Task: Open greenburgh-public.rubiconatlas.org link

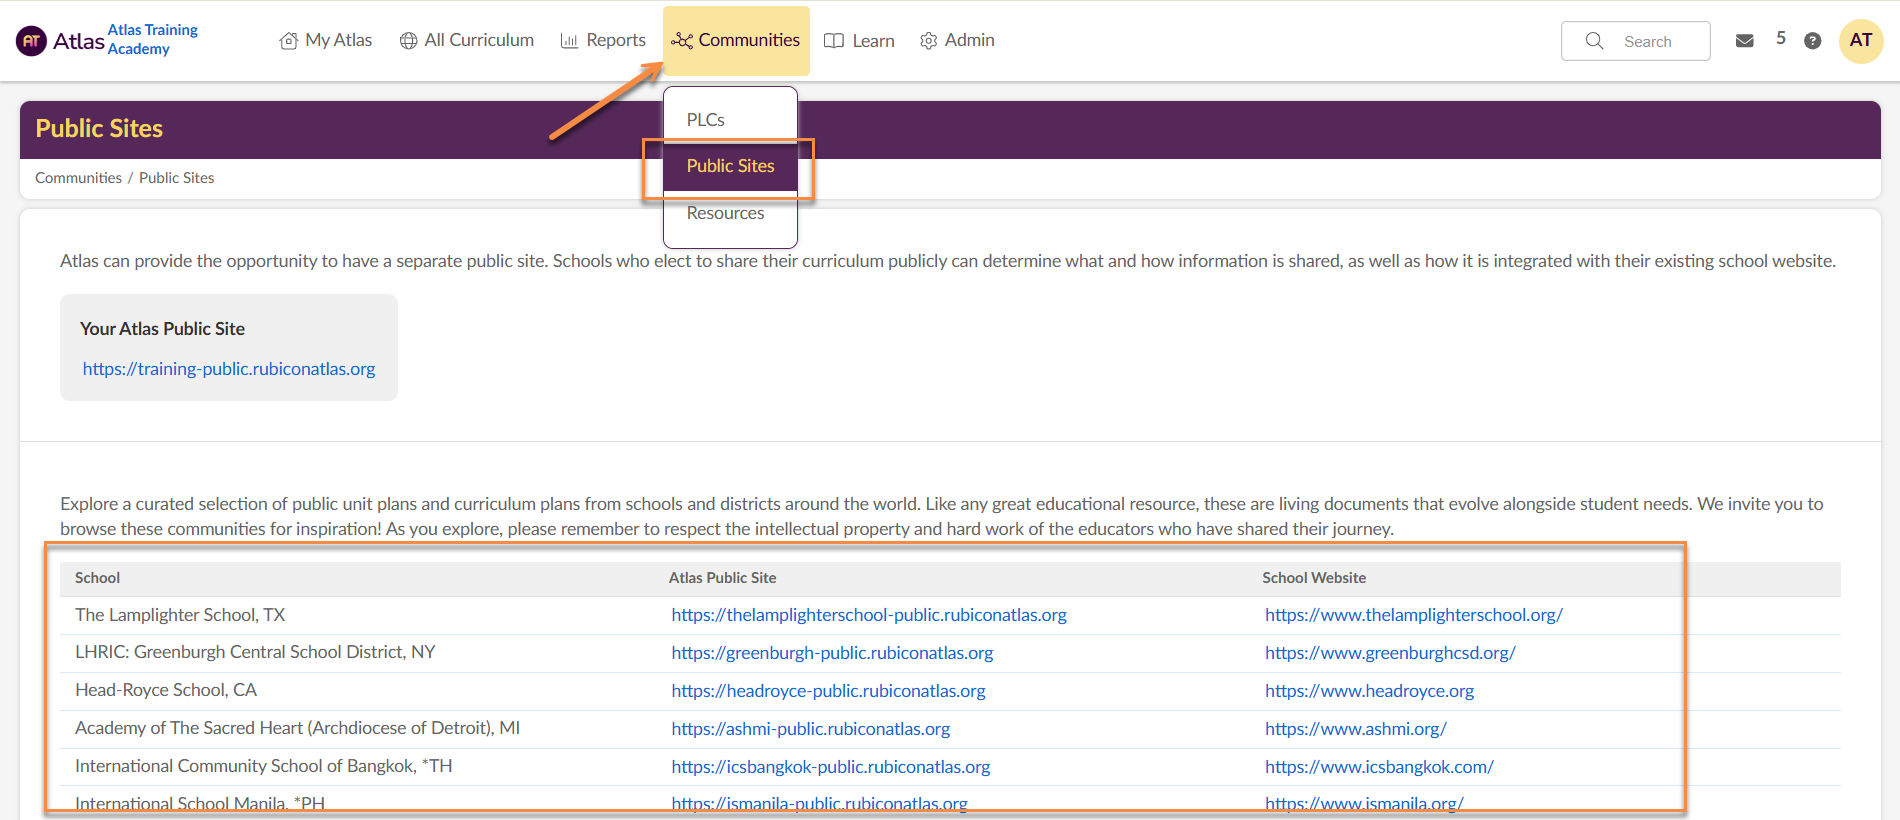Action: [832, 653]
